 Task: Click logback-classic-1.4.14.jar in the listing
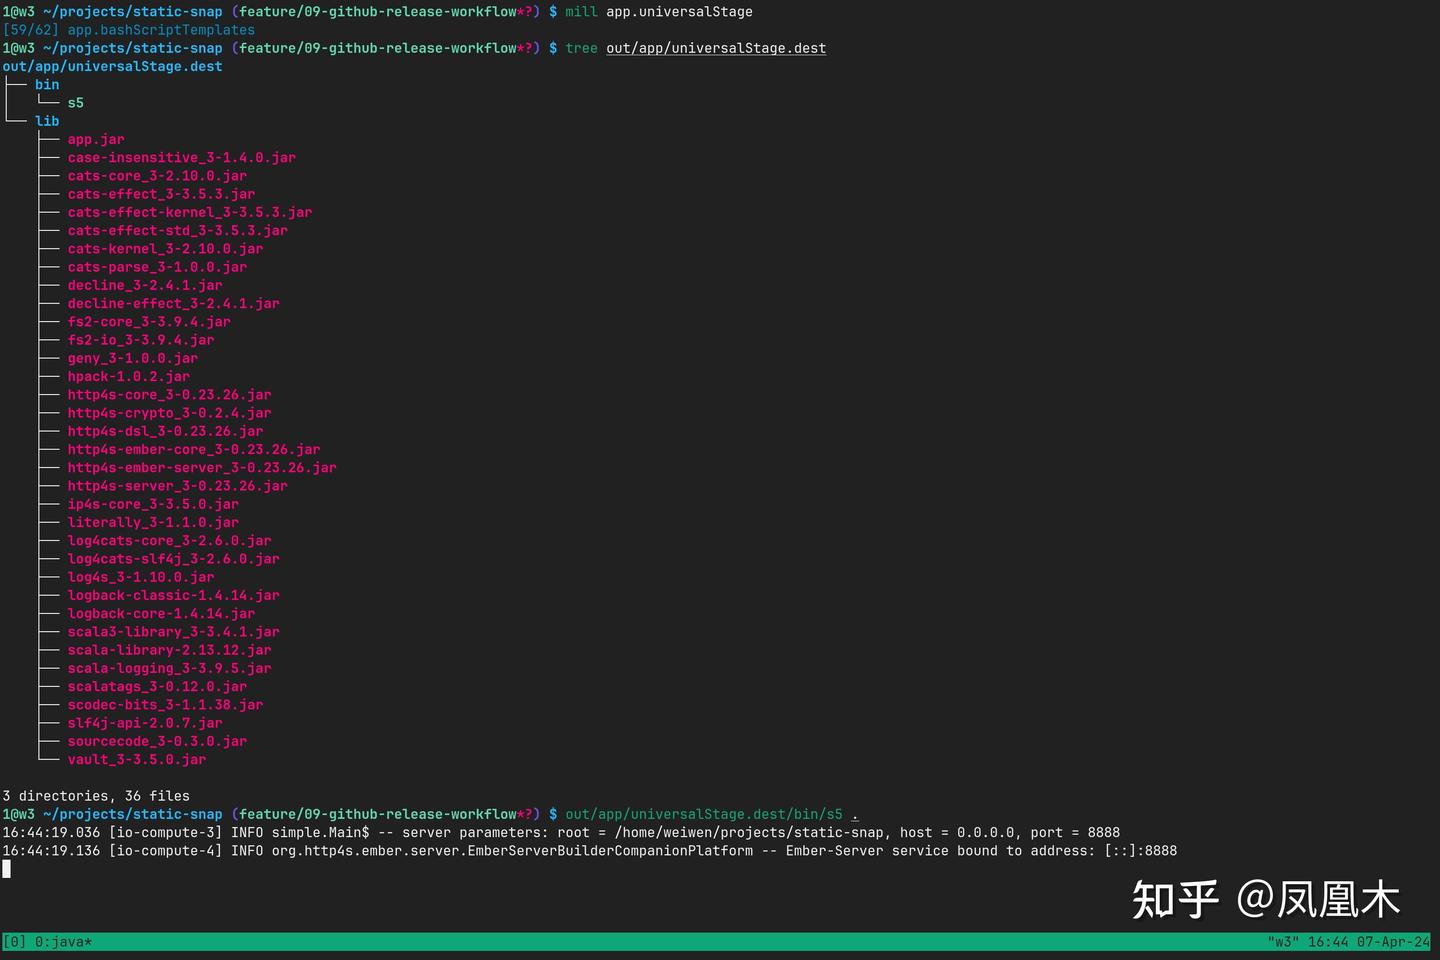pyautogui.click(x=173, y=594)
